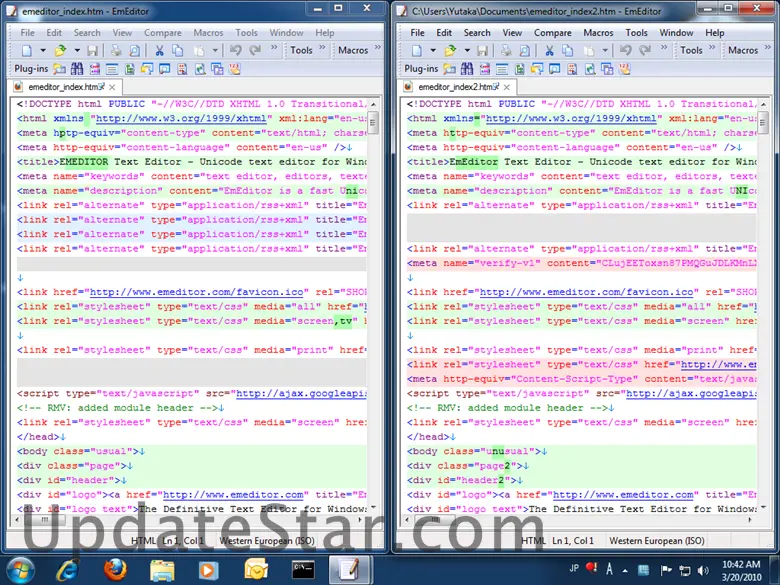Click Open folder icon in left emeditor_index.htm window
The height and width of the screenshot is (585, 780).
point(60,50)
